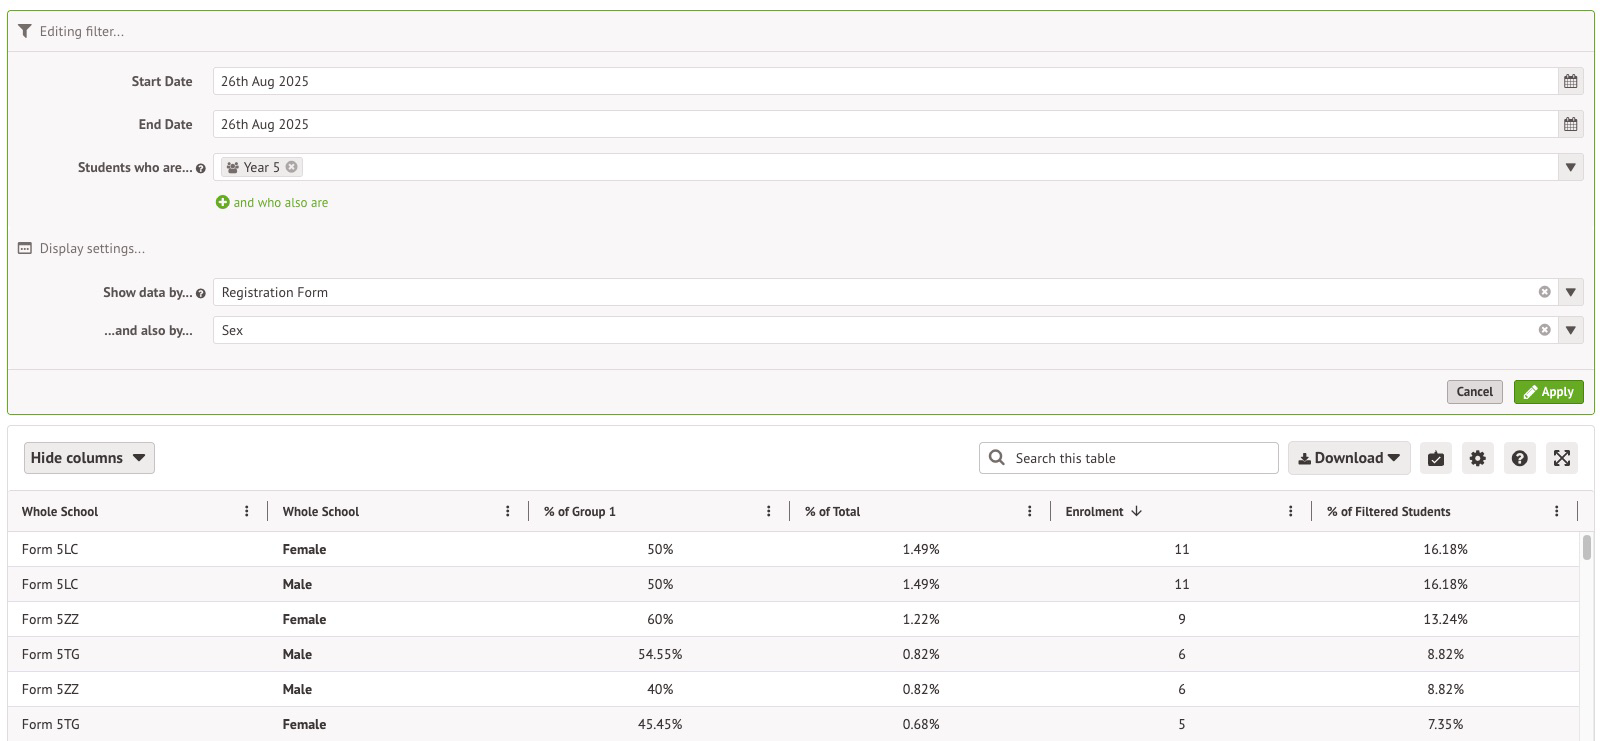This screenshot has width=1600, height=741.
Task: Apply the filter settings
Action: tap(1548, 392)
